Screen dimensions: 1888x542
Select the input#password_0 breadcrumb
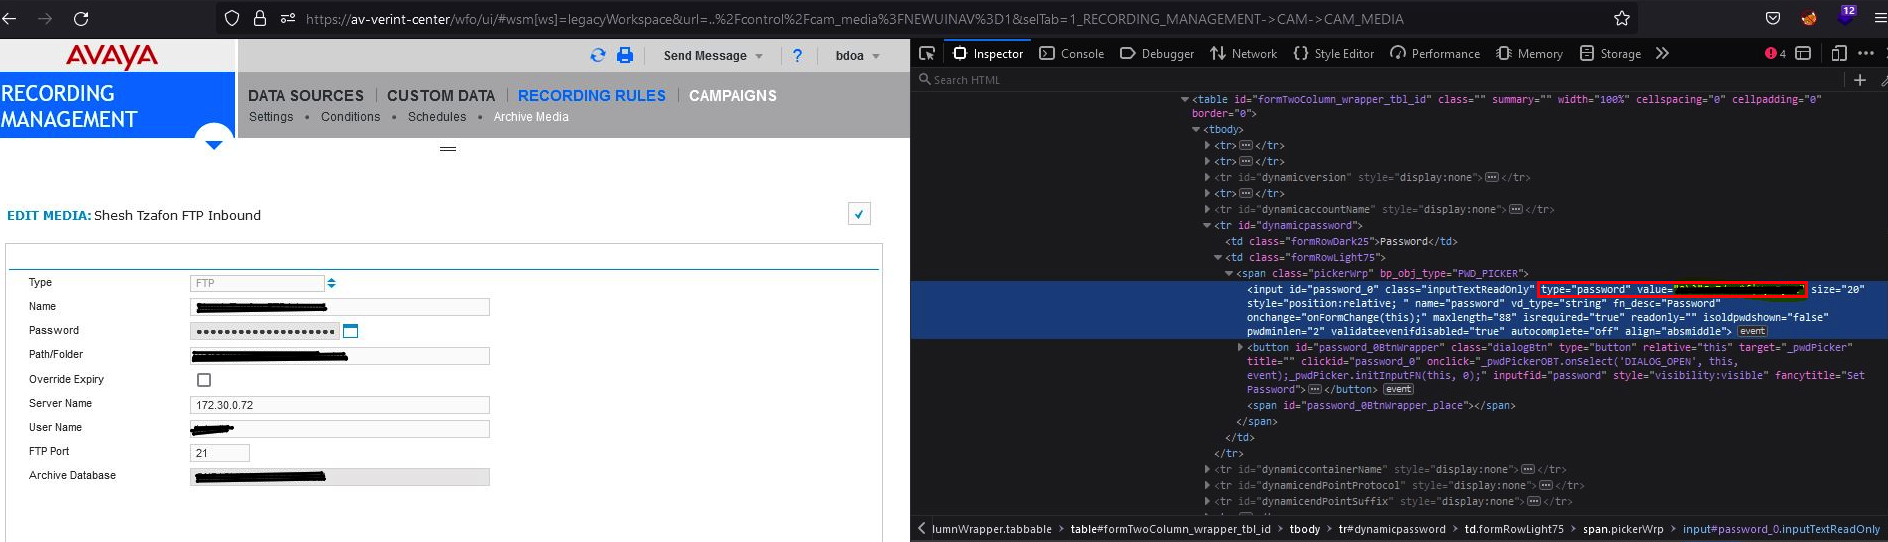pyautogui.click(x=1781, y=529)
